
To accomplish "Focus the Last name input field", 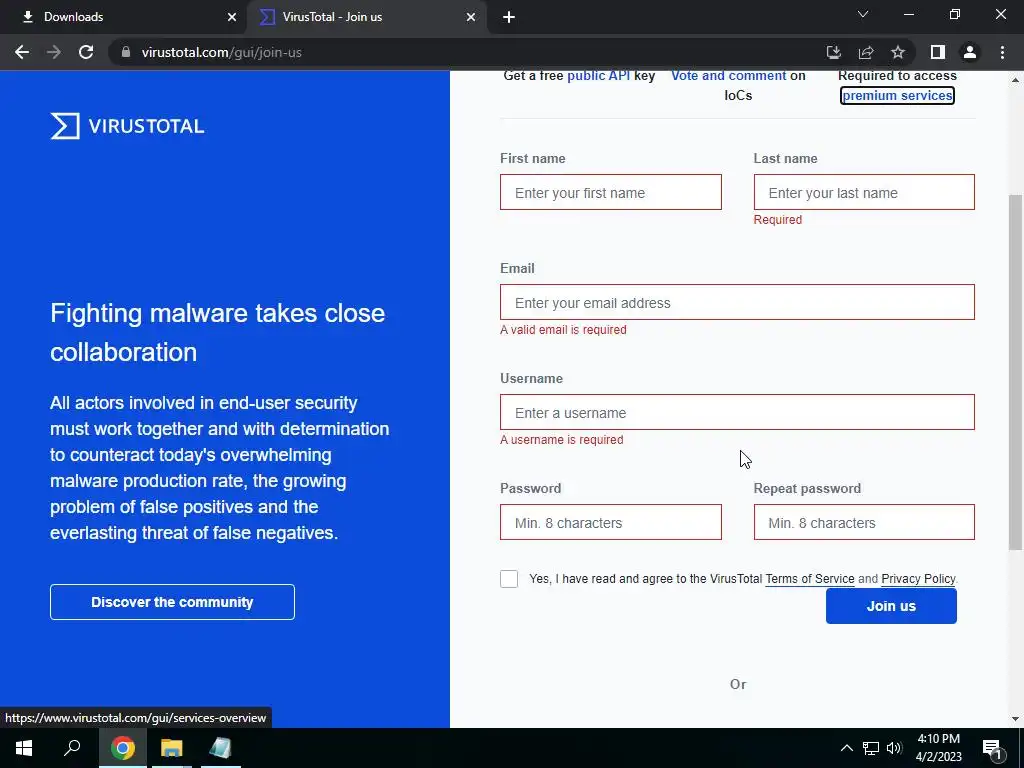I will [864, 192].
